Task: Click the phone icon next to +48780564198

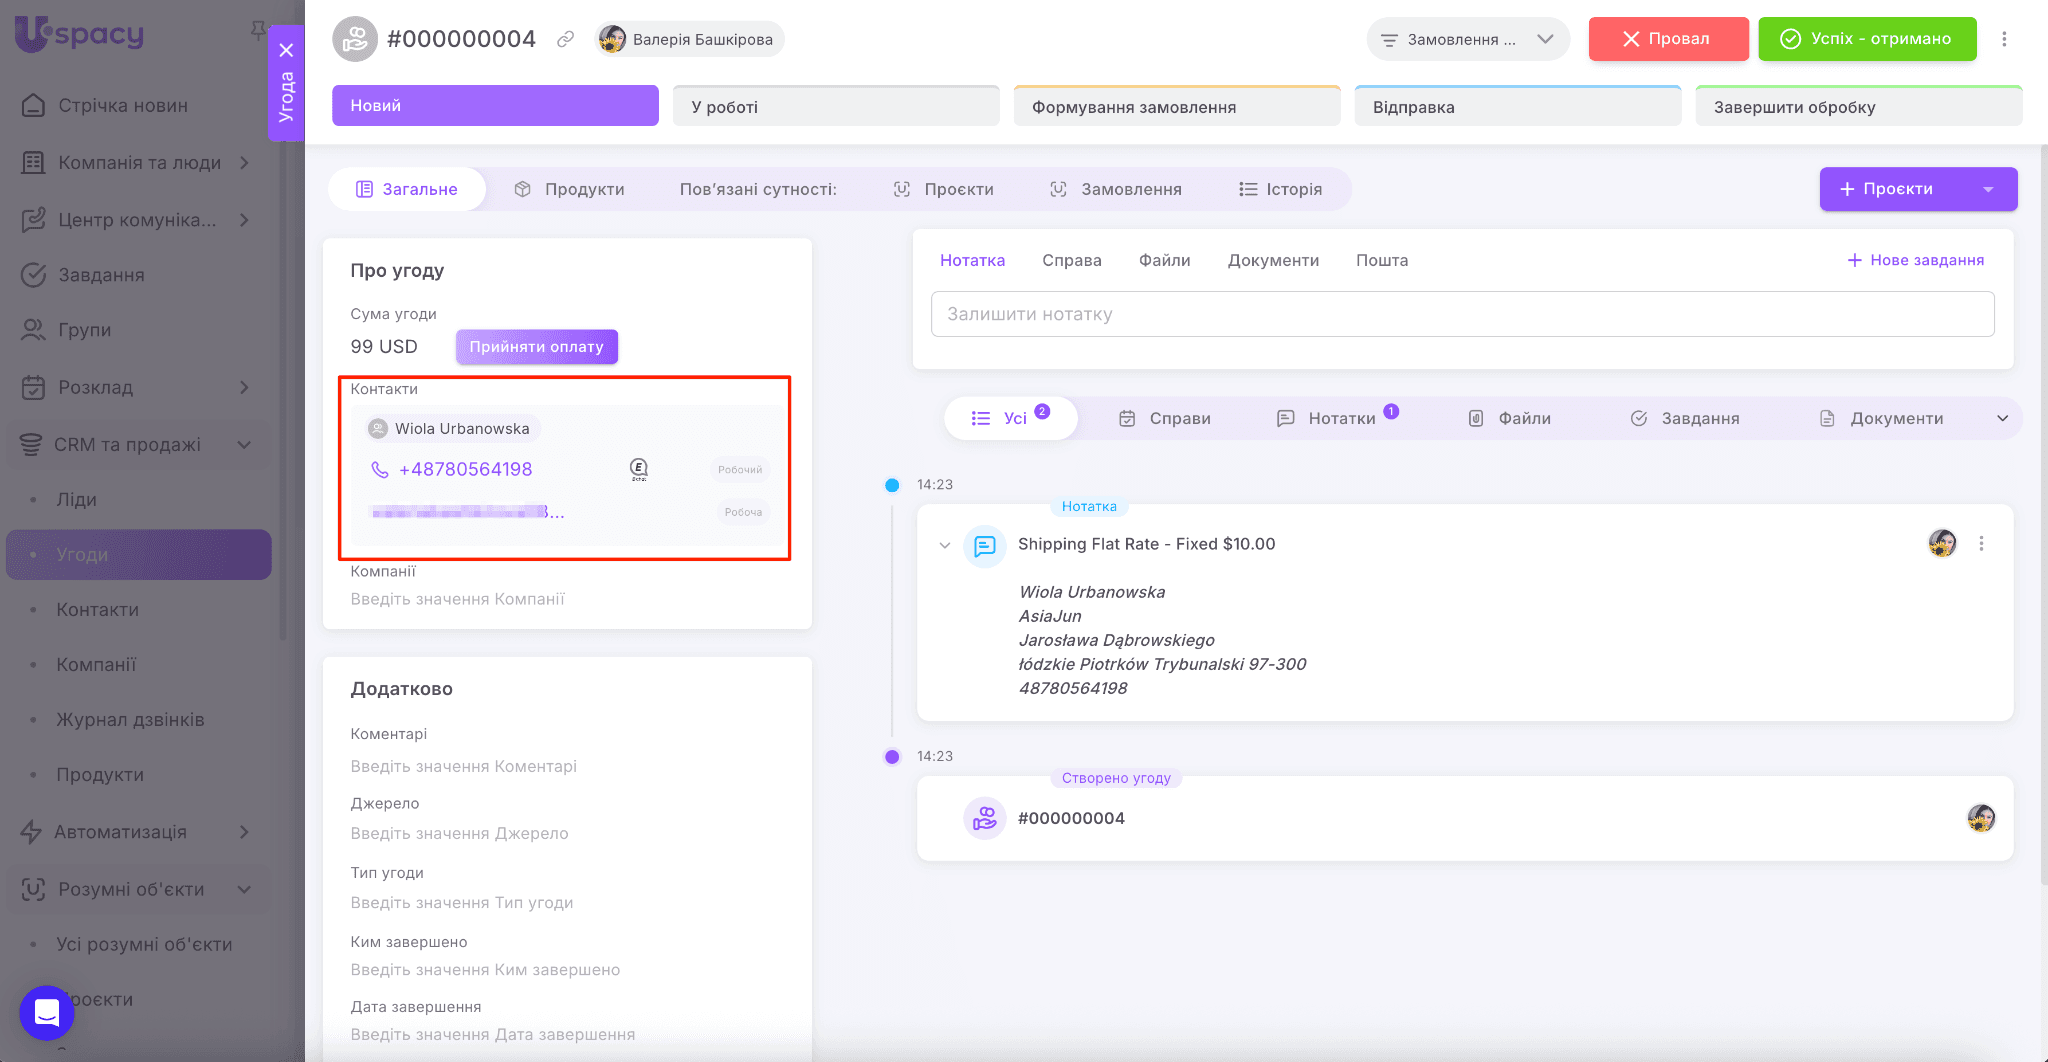Action: [x=380, y=469]
